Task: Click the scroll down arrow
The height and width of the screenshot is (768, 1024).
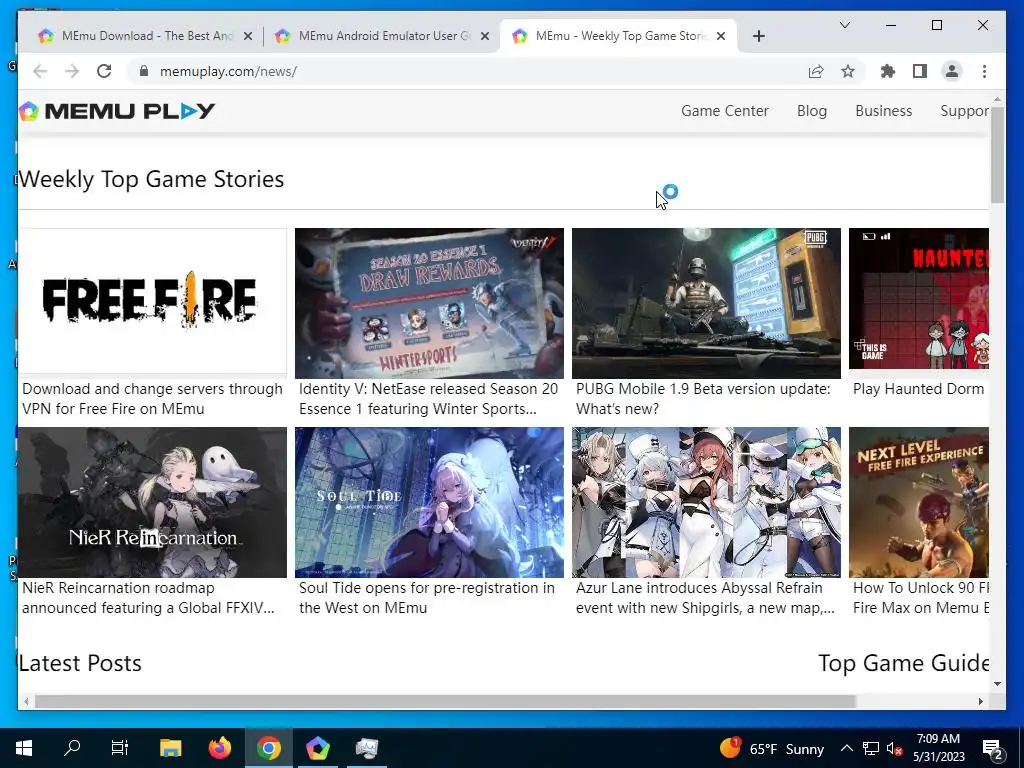Action: 997,684
